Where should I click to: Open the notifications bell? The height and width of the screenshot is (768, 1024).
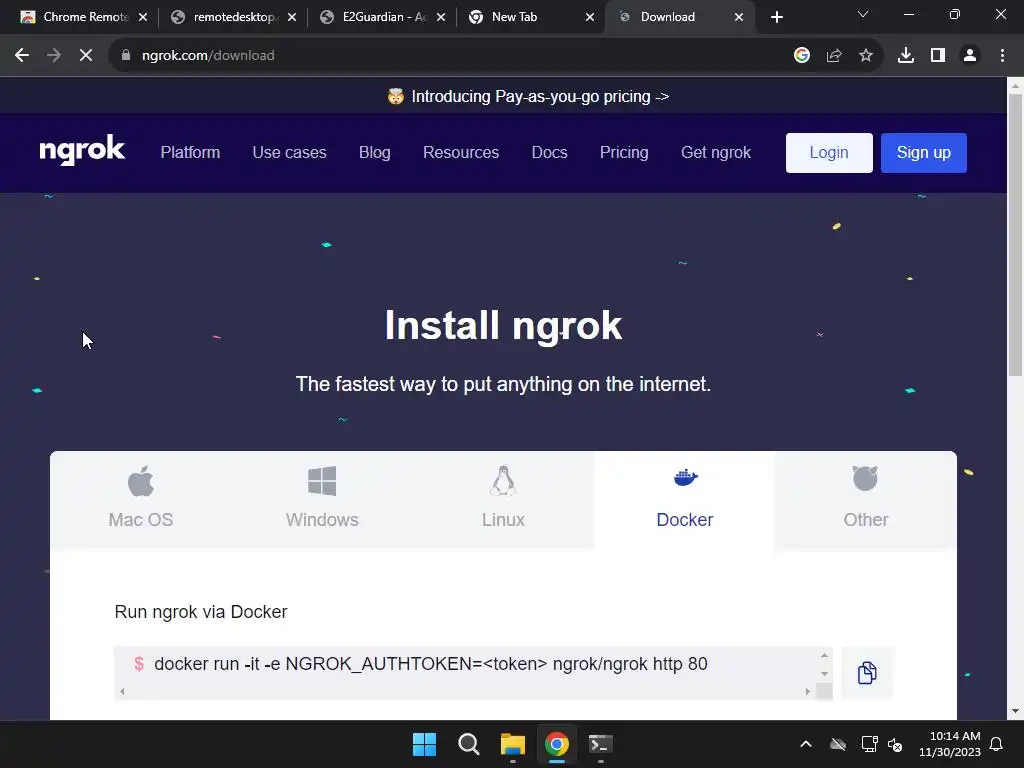click(x=996, y=744)
